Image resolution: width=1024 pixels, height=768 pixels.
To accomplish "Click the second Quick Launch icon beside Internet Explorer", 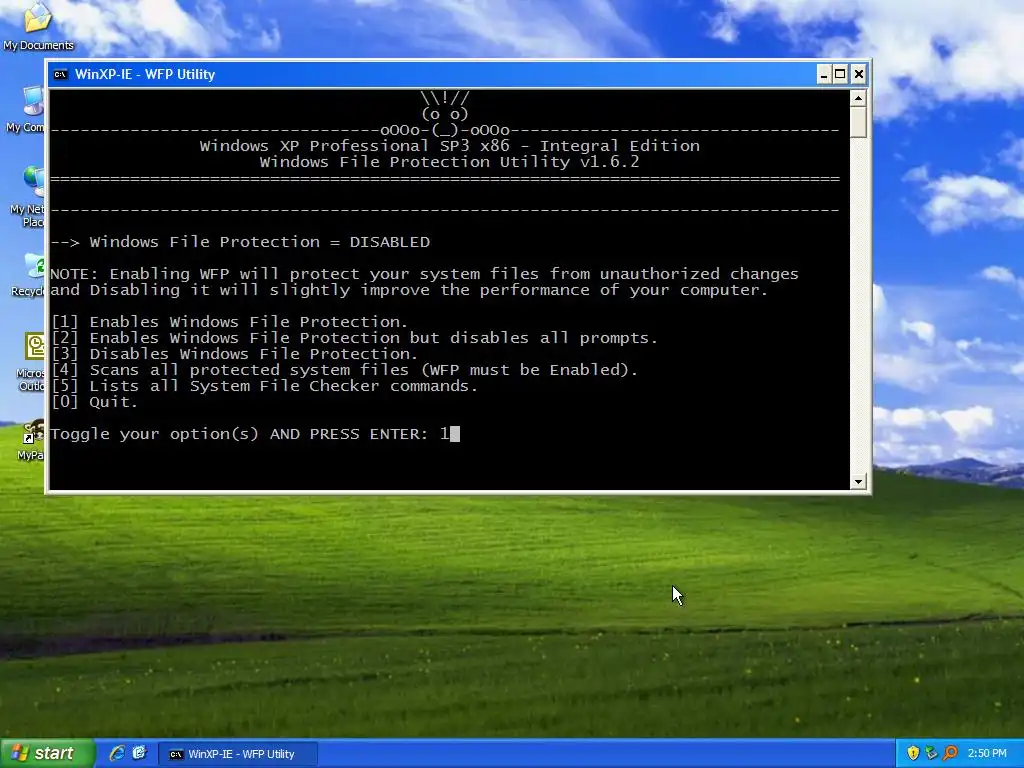I will point(139,753).
